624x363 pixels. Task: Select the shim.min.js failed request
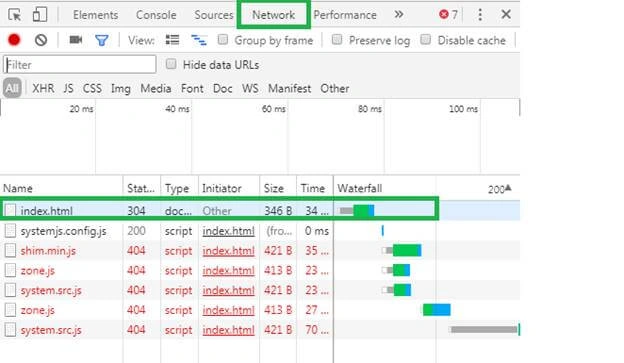48,251
